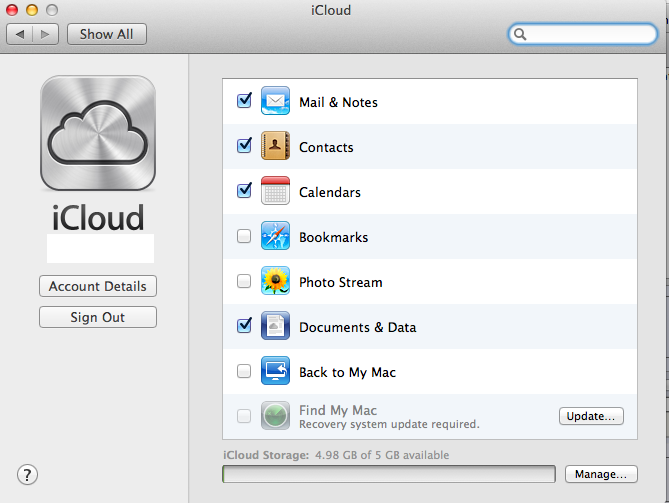Enable the Bookmarks checkbox
This screenshot has width=669, height=503.
[244, 236]
